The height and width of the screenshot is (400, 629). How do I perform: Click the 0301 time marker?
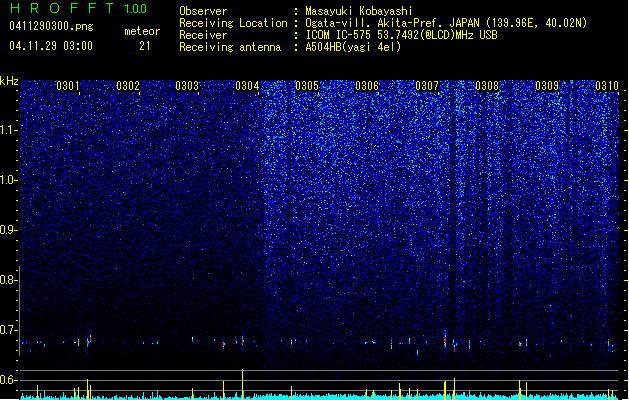pos(68,86)
